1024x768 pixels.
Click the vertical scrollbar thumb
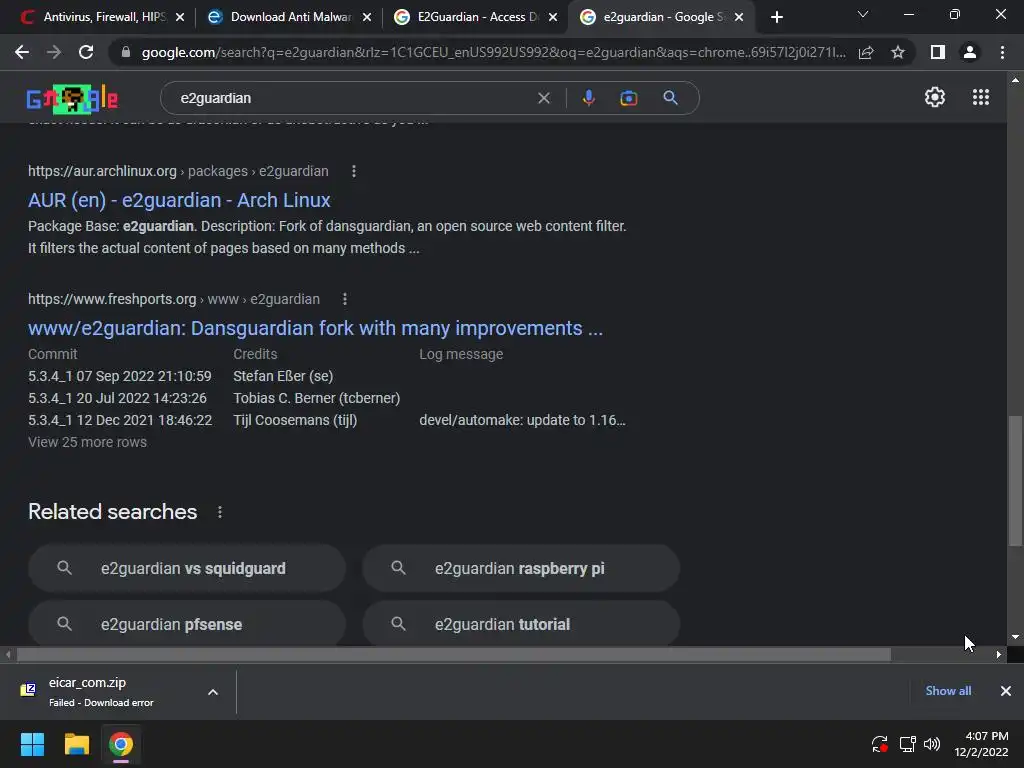pyautogui.click(x=1015, y=481)
